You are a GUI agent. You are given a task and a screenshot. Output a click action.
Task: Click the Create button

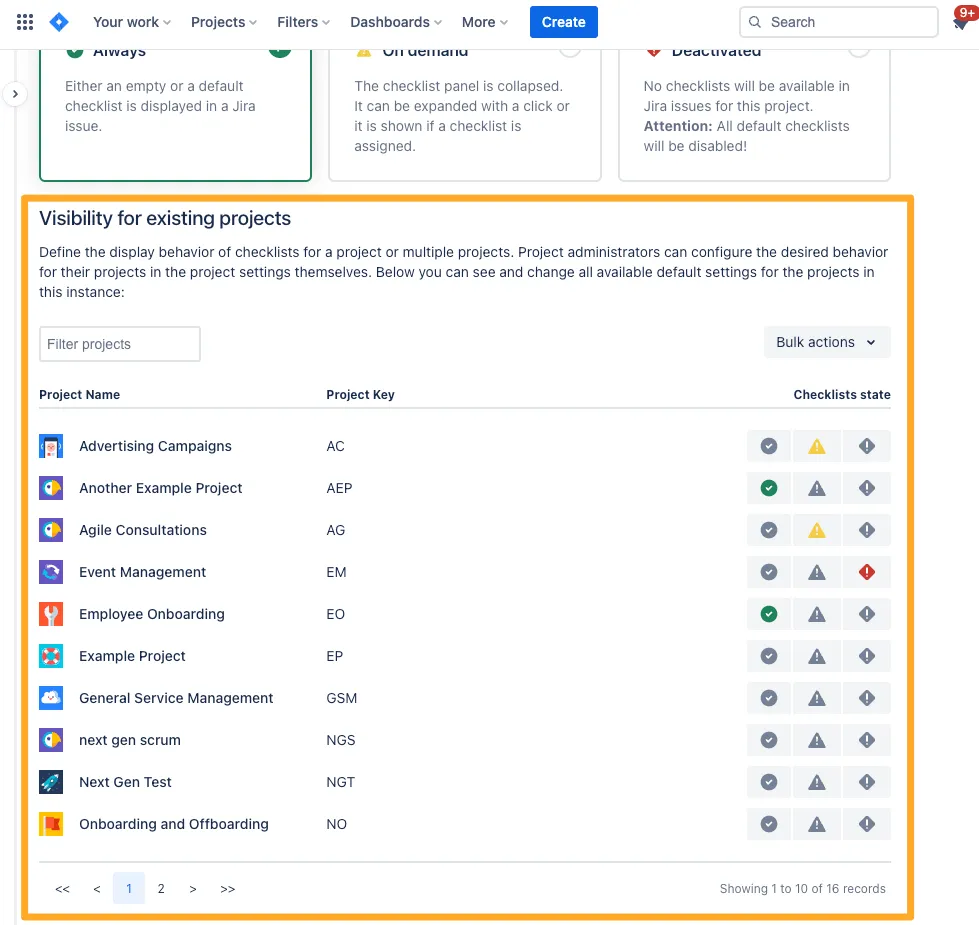pyautogui.click(x=564, y=22)
